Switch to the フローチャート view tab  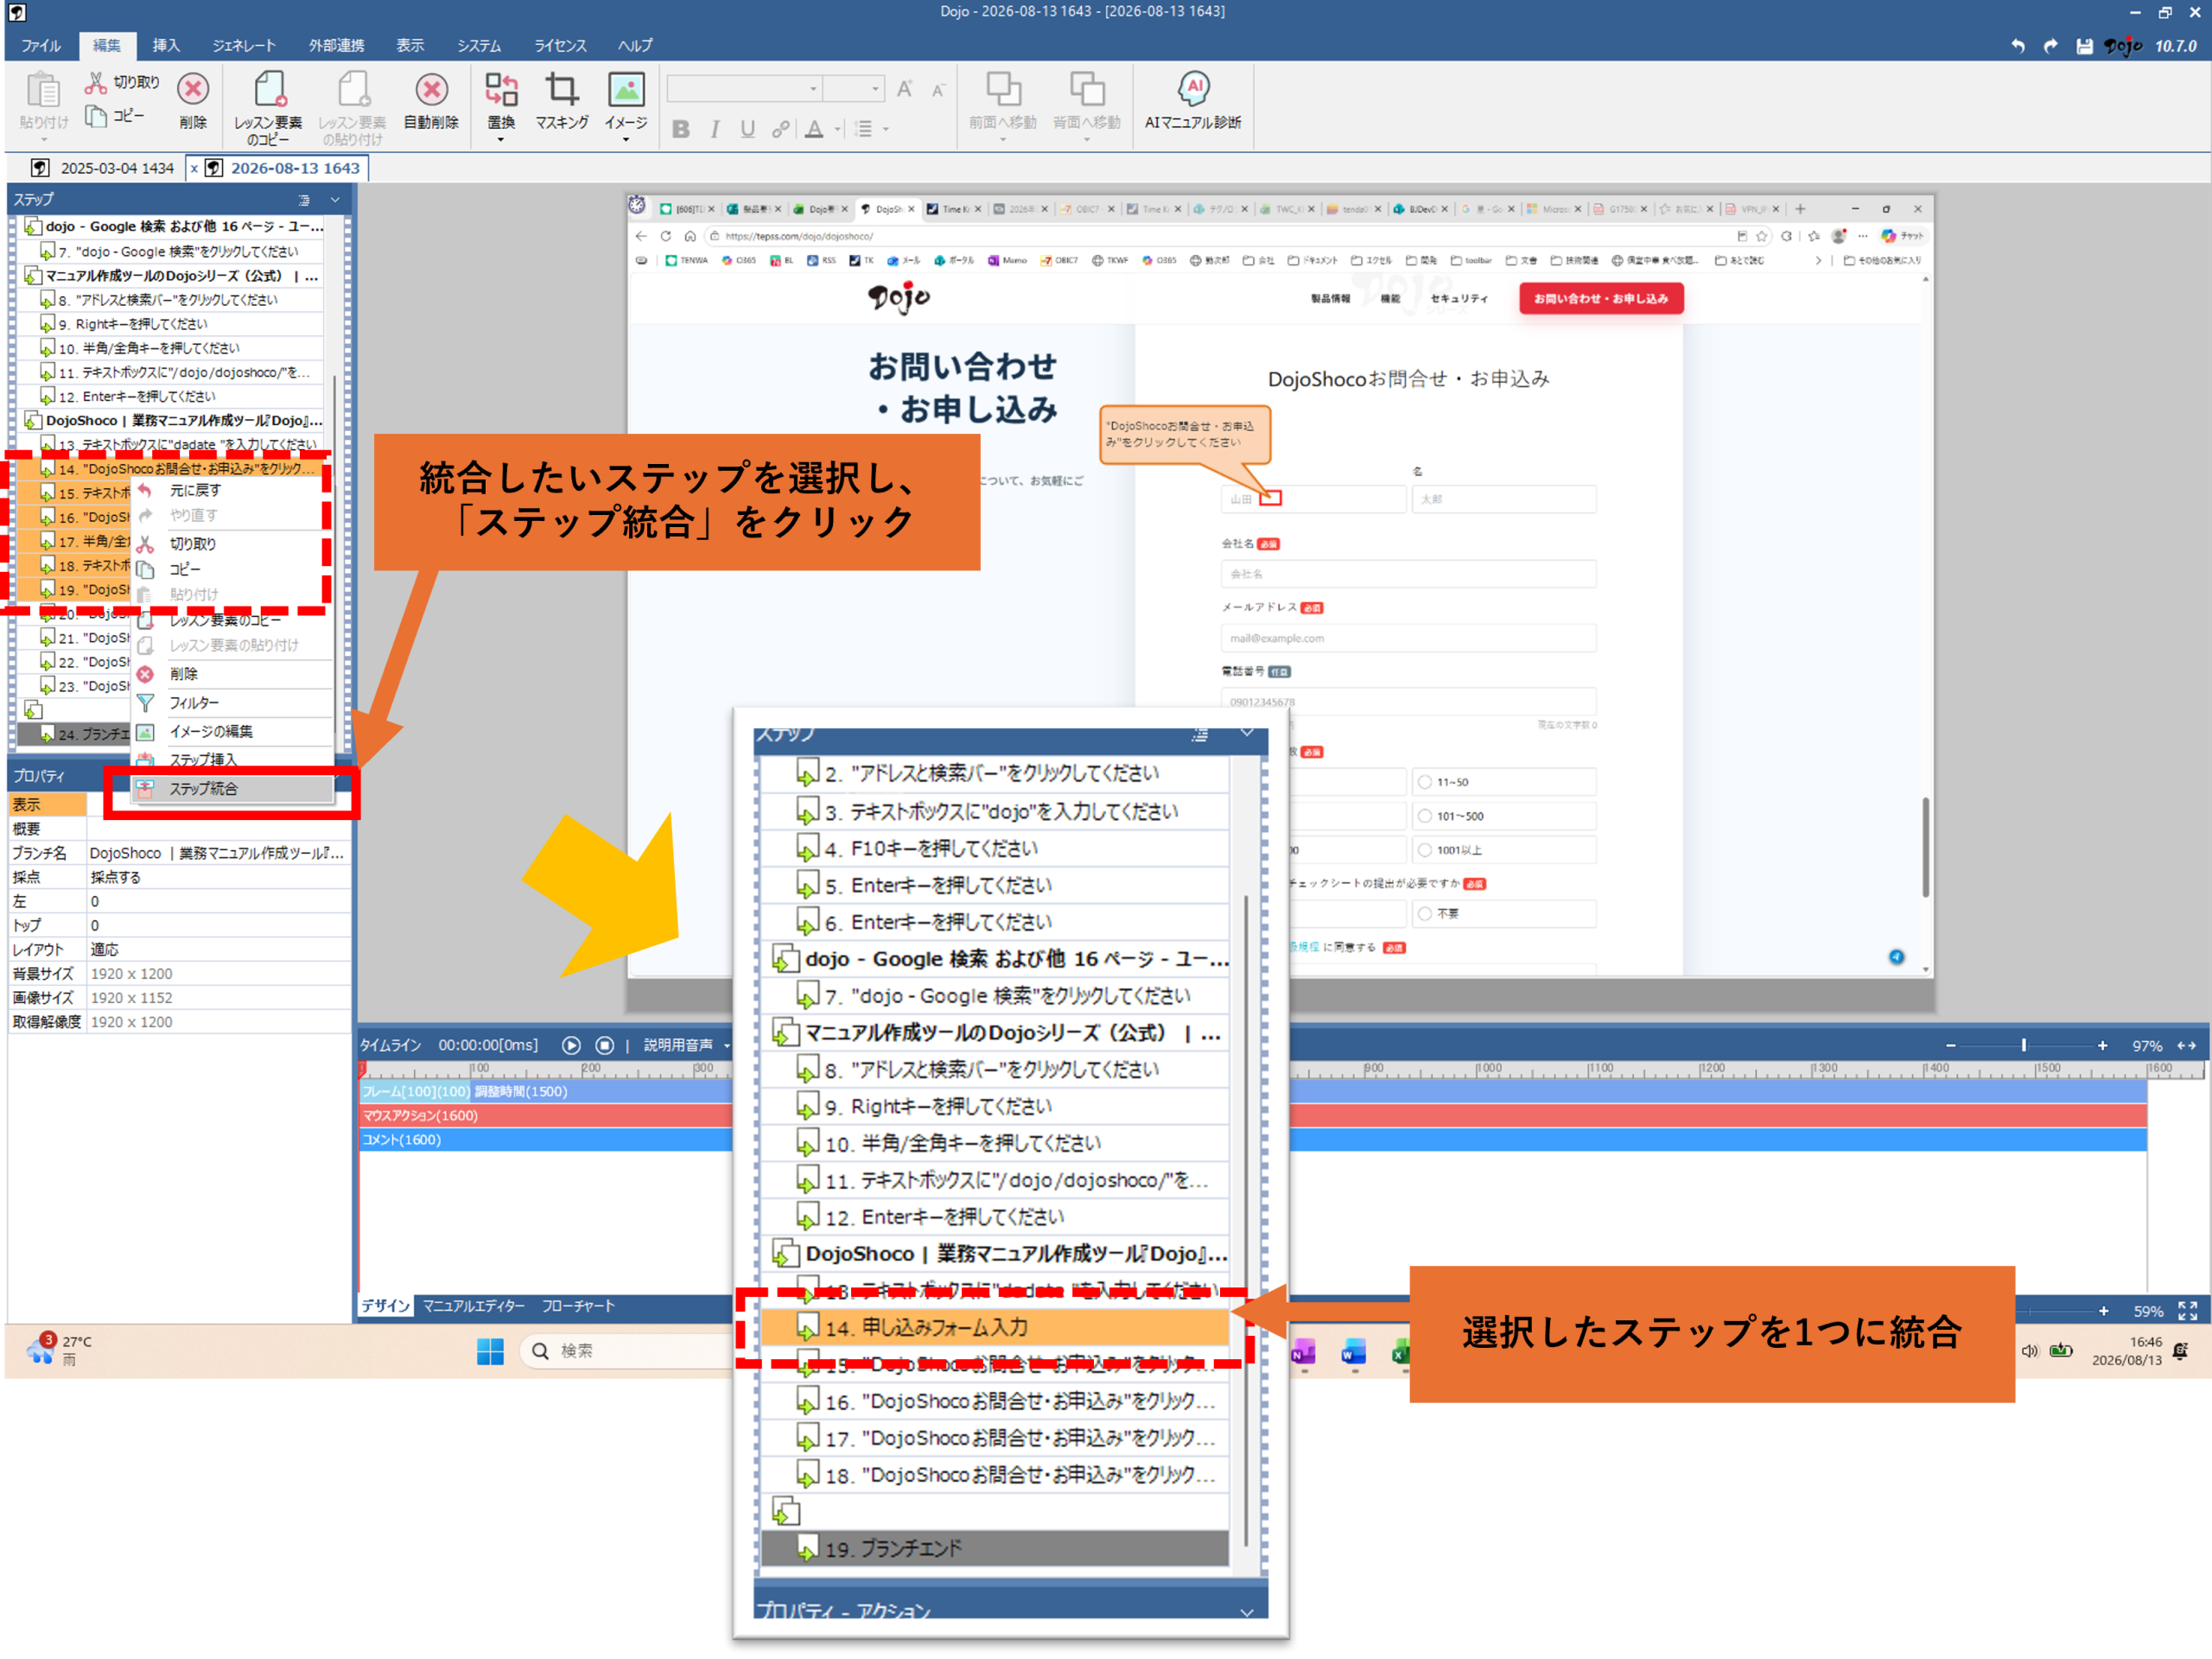point(578,1306)
